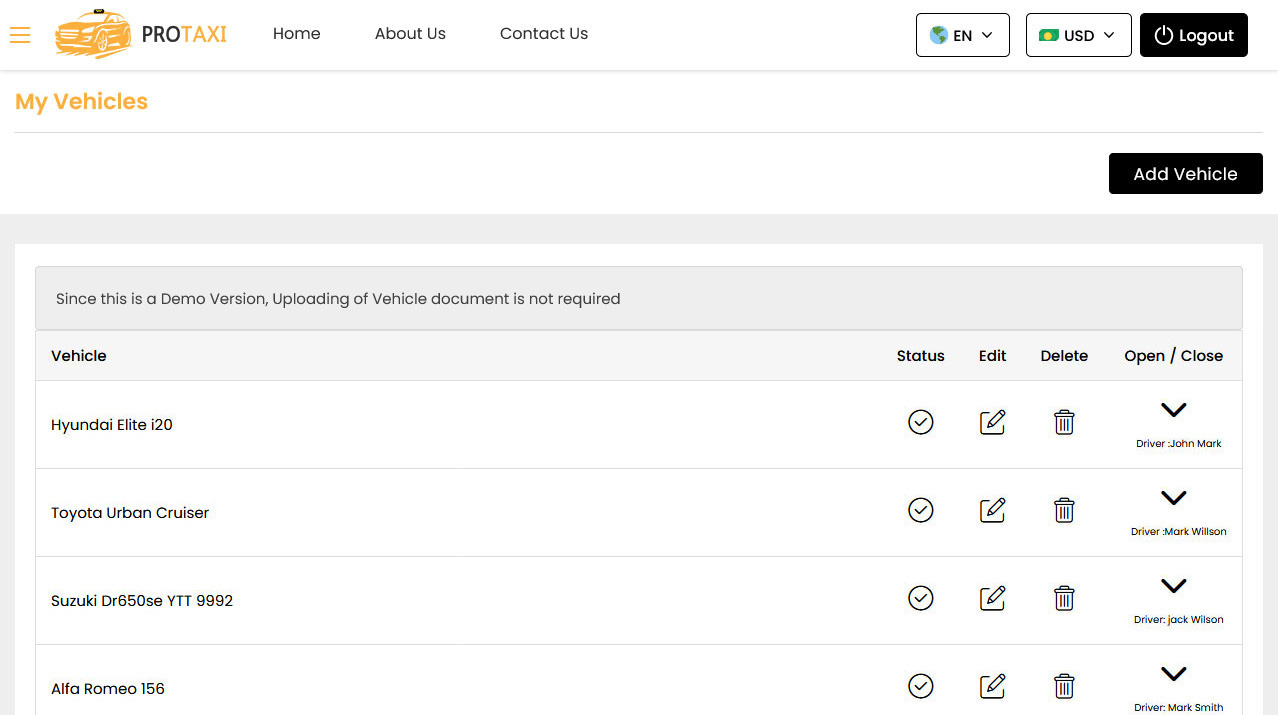Viewport: 1278px width, 715px height.
Task: Edit the Alfa Romeo 156 vehicle
Action: tap(992, 686)
